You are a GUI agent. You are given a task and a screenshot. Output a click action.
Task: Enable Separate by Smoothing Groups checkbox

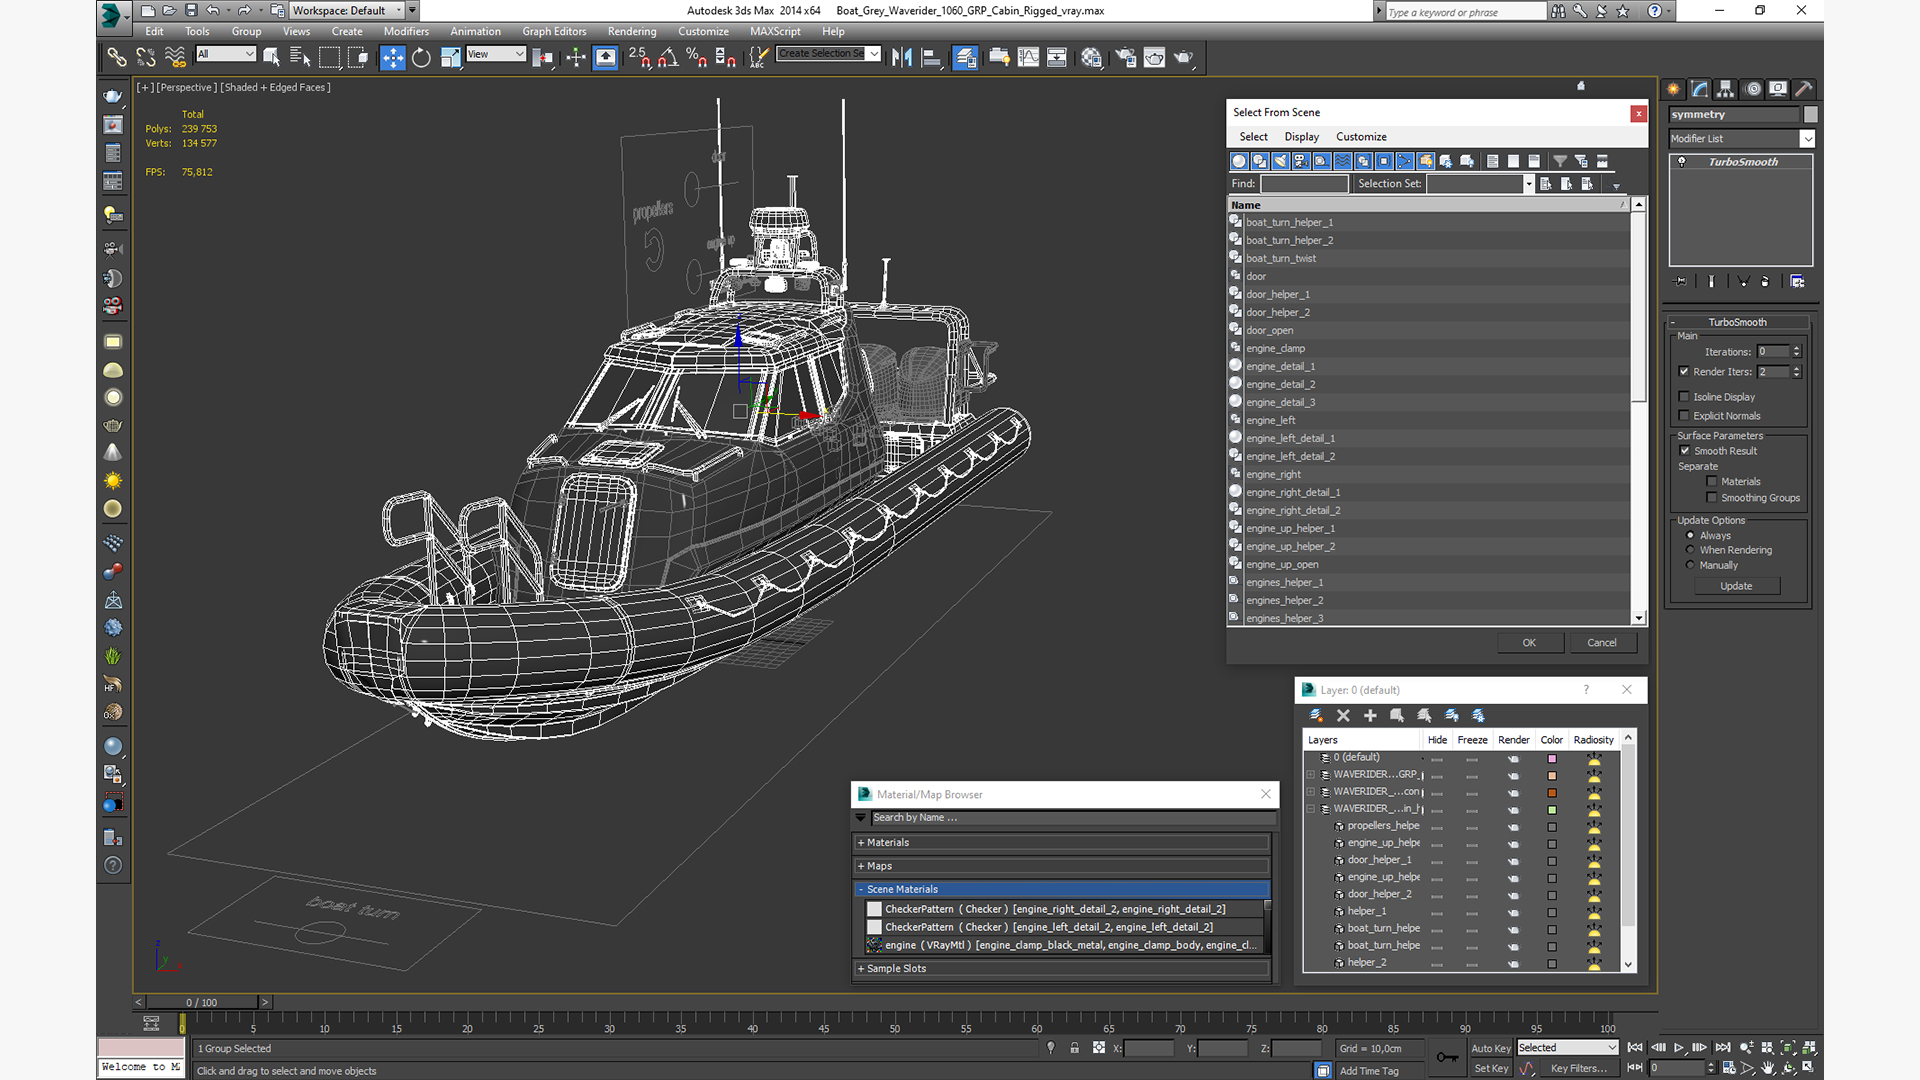(x=1712, y=498)
